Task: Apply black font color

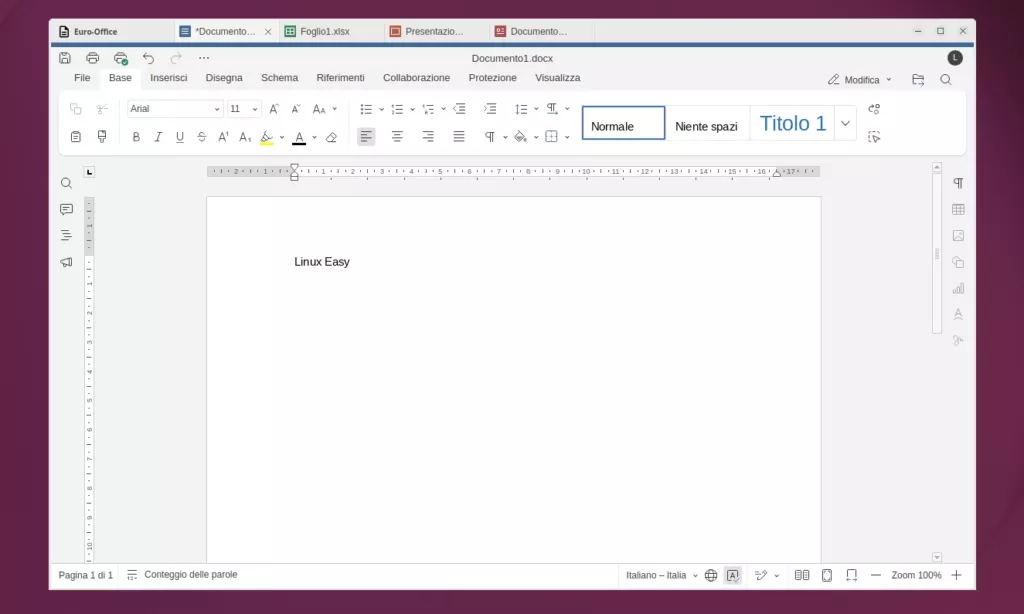Action: click(299, 137)
